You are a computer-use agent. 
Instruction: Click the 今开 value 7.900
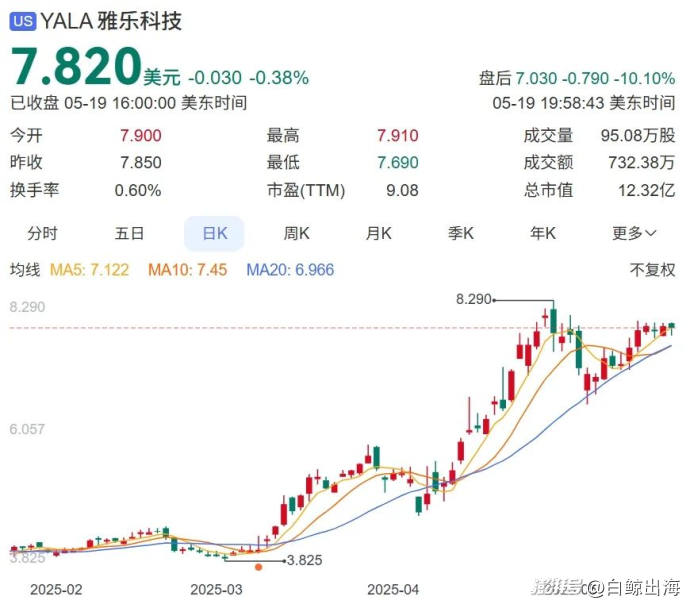tap(141, 136)
